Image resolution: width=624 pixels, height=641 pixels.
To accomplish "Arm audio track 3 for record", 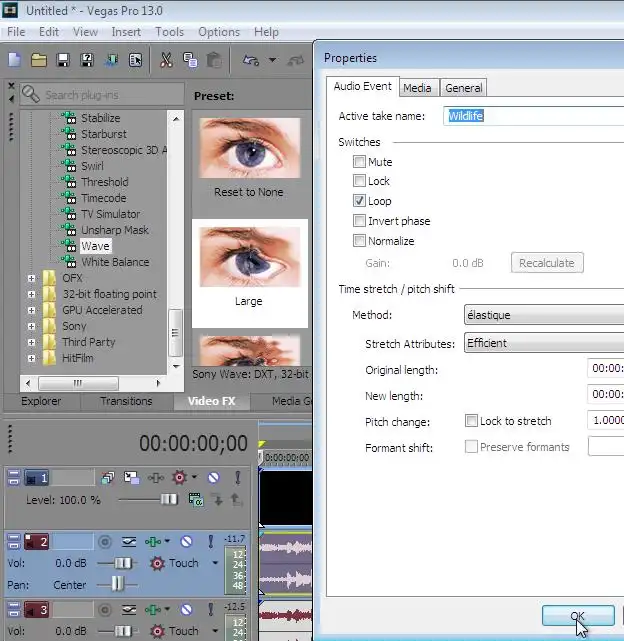I will click(x=105, y=610).
